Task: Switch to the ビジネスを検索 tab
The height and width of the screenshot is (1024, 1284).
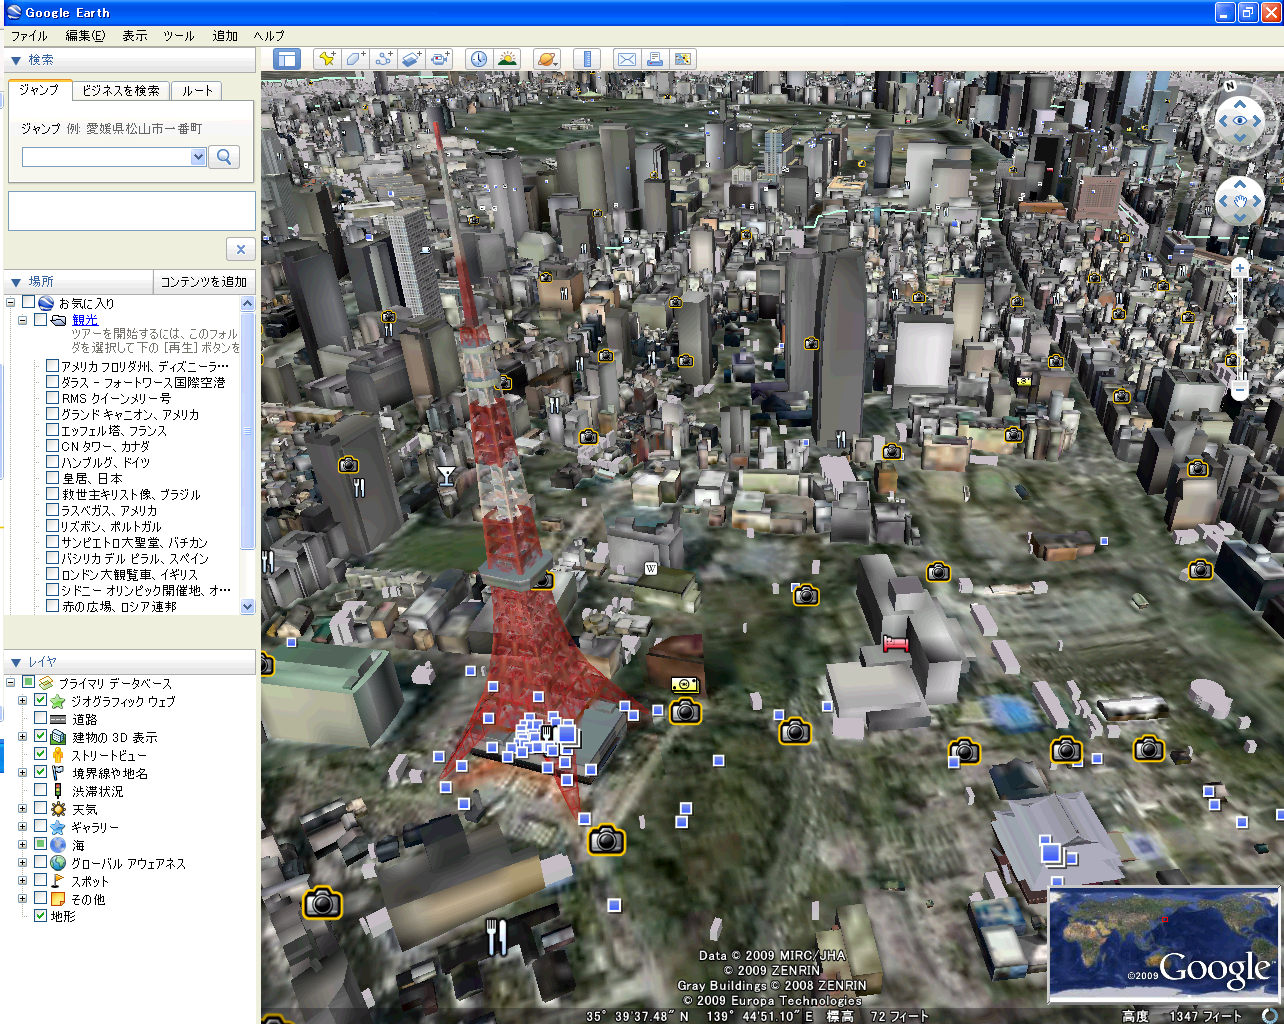Action: (x=121, y=91)
